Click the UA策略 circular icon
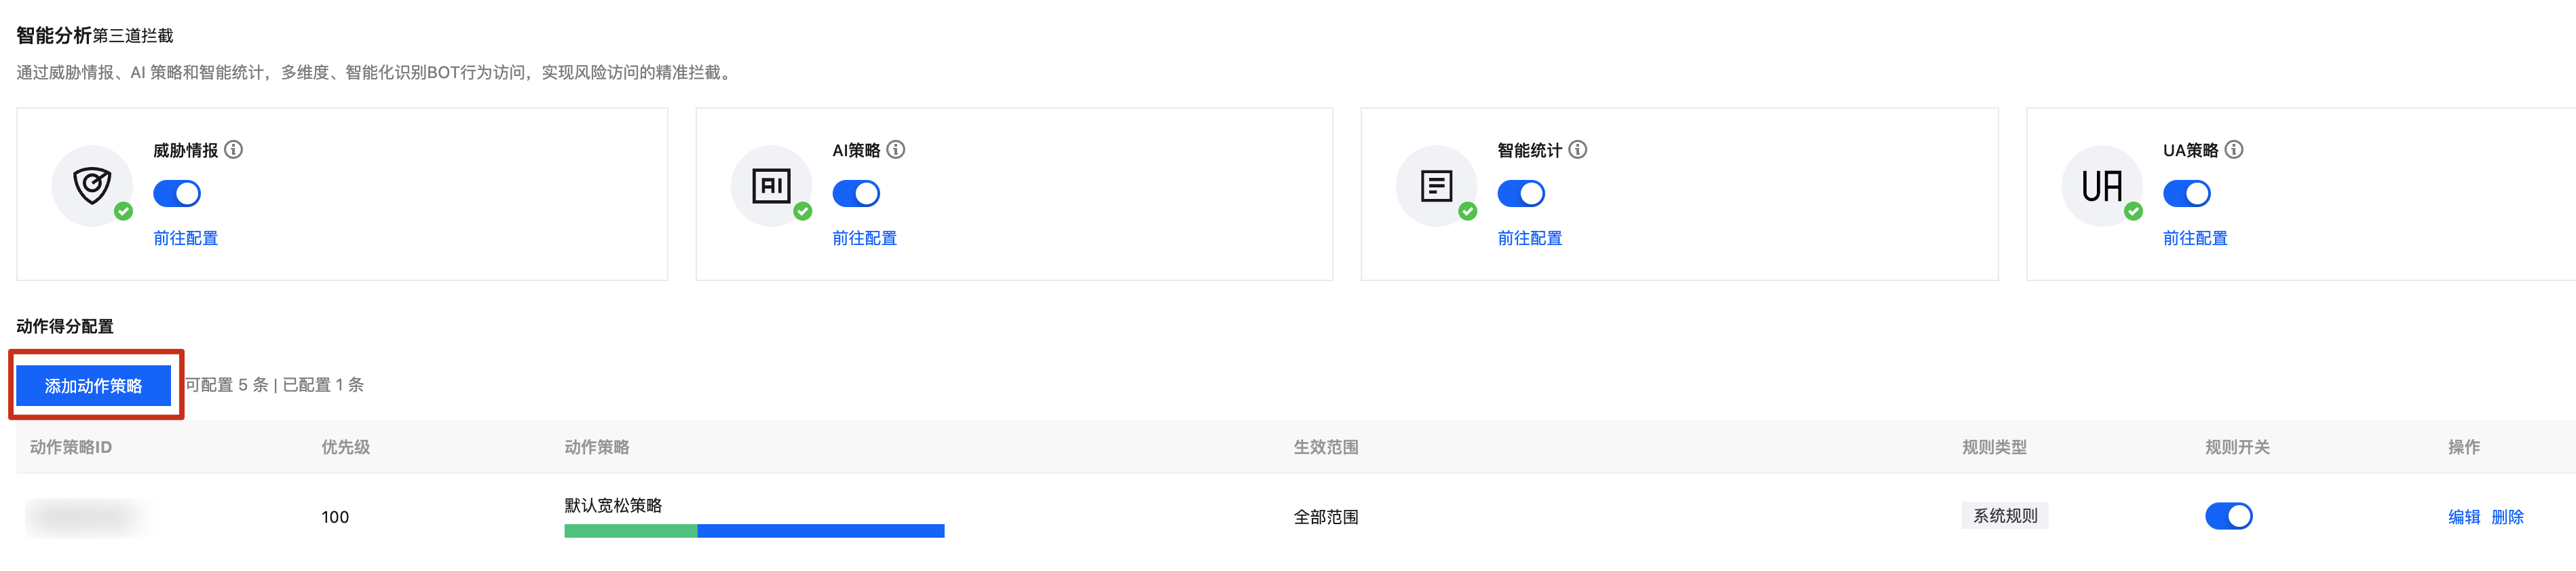 click(x=2102, y=186)
